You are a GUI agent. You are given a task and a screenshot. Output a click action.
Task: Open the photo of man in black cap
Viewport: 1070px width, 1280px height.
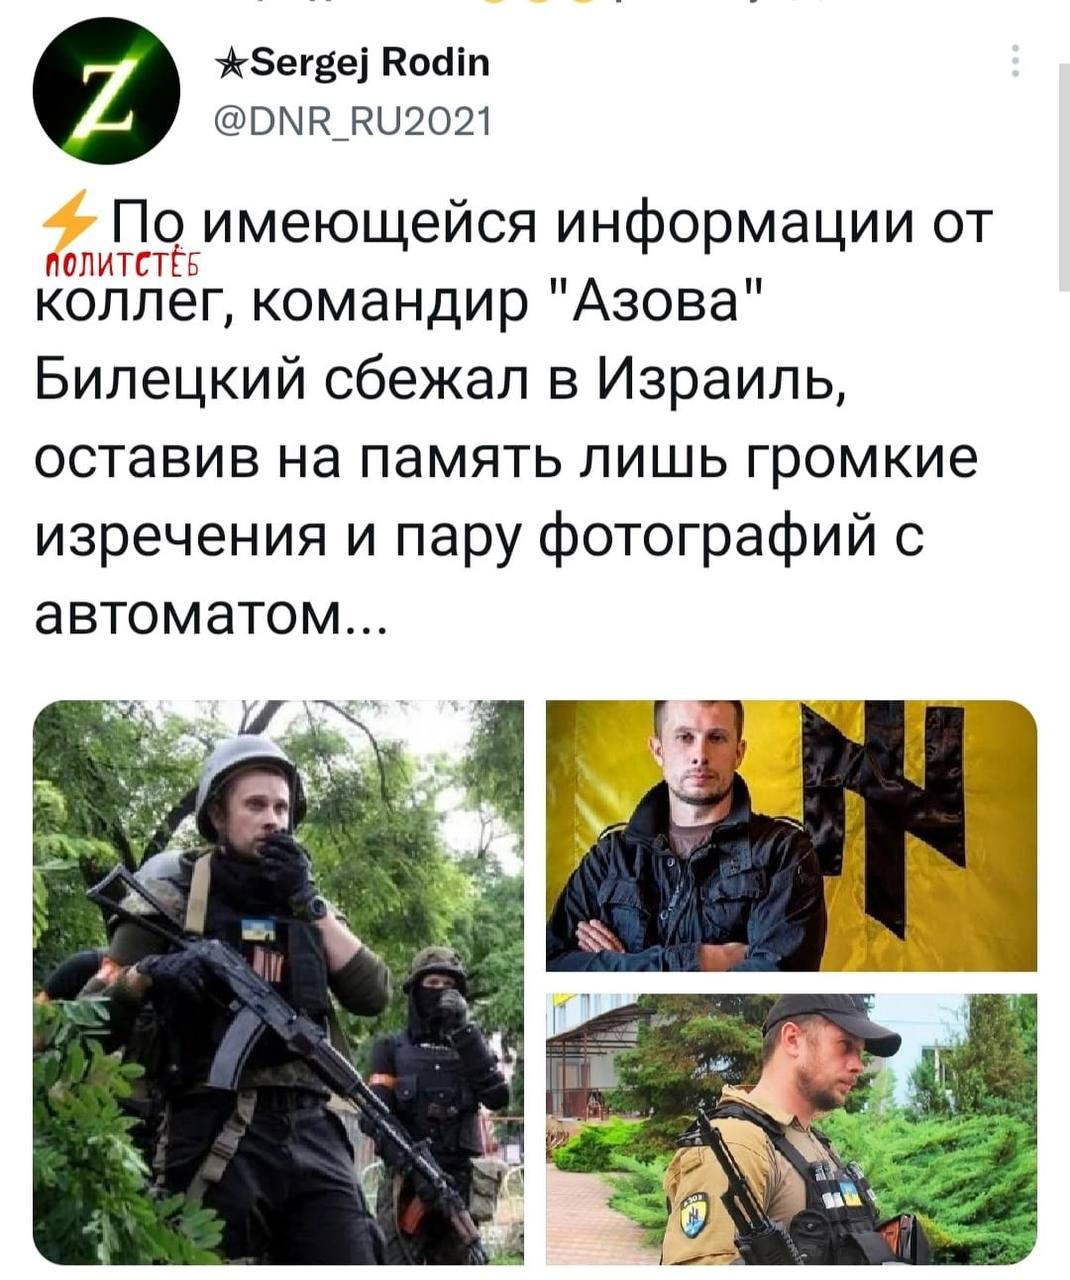(x=791, y=1129)
